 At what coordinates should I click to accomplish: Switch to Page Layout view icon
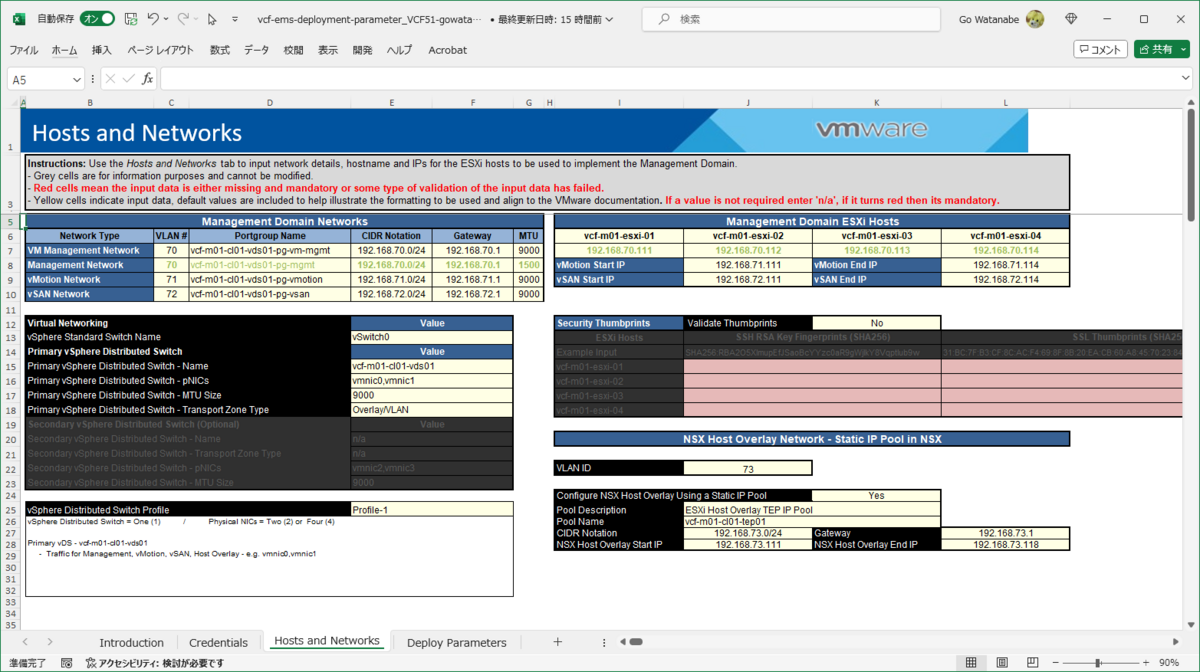(x=1002, y=663)
